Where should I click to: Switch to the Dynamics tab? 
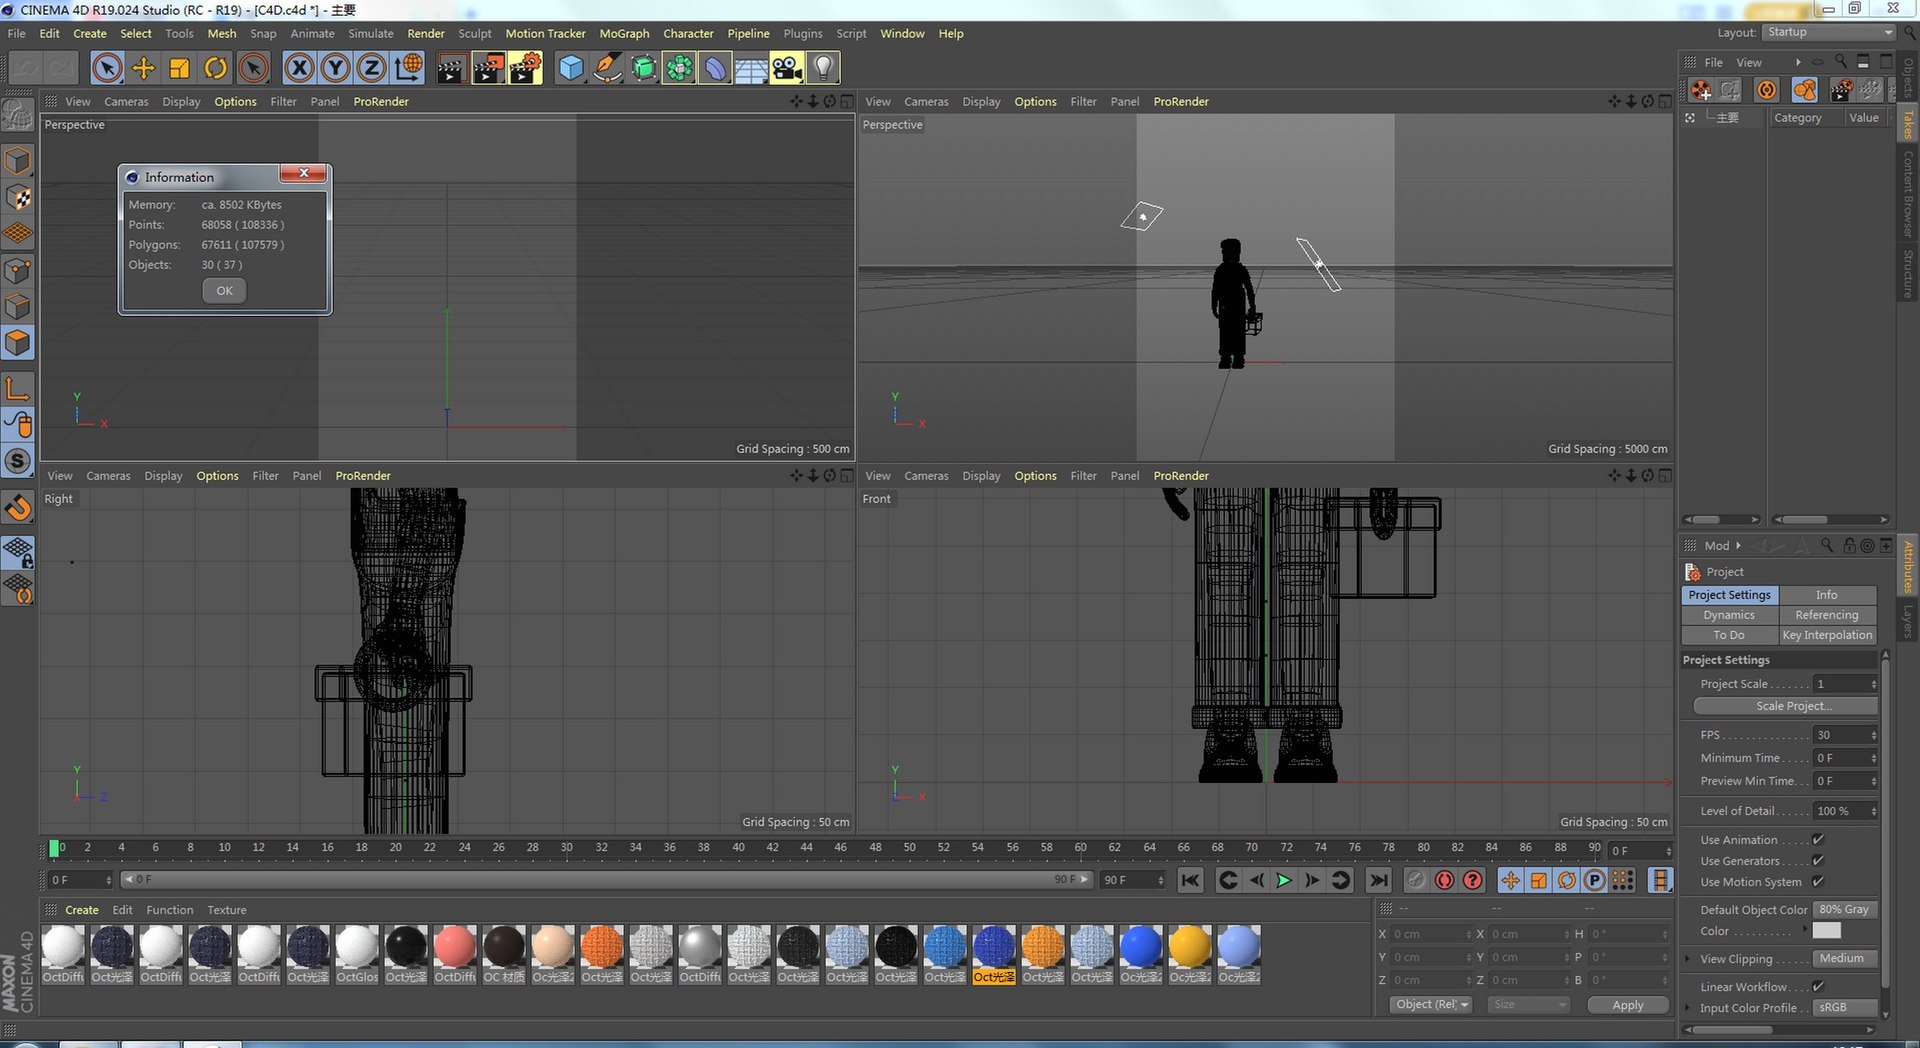(1729, 615)
